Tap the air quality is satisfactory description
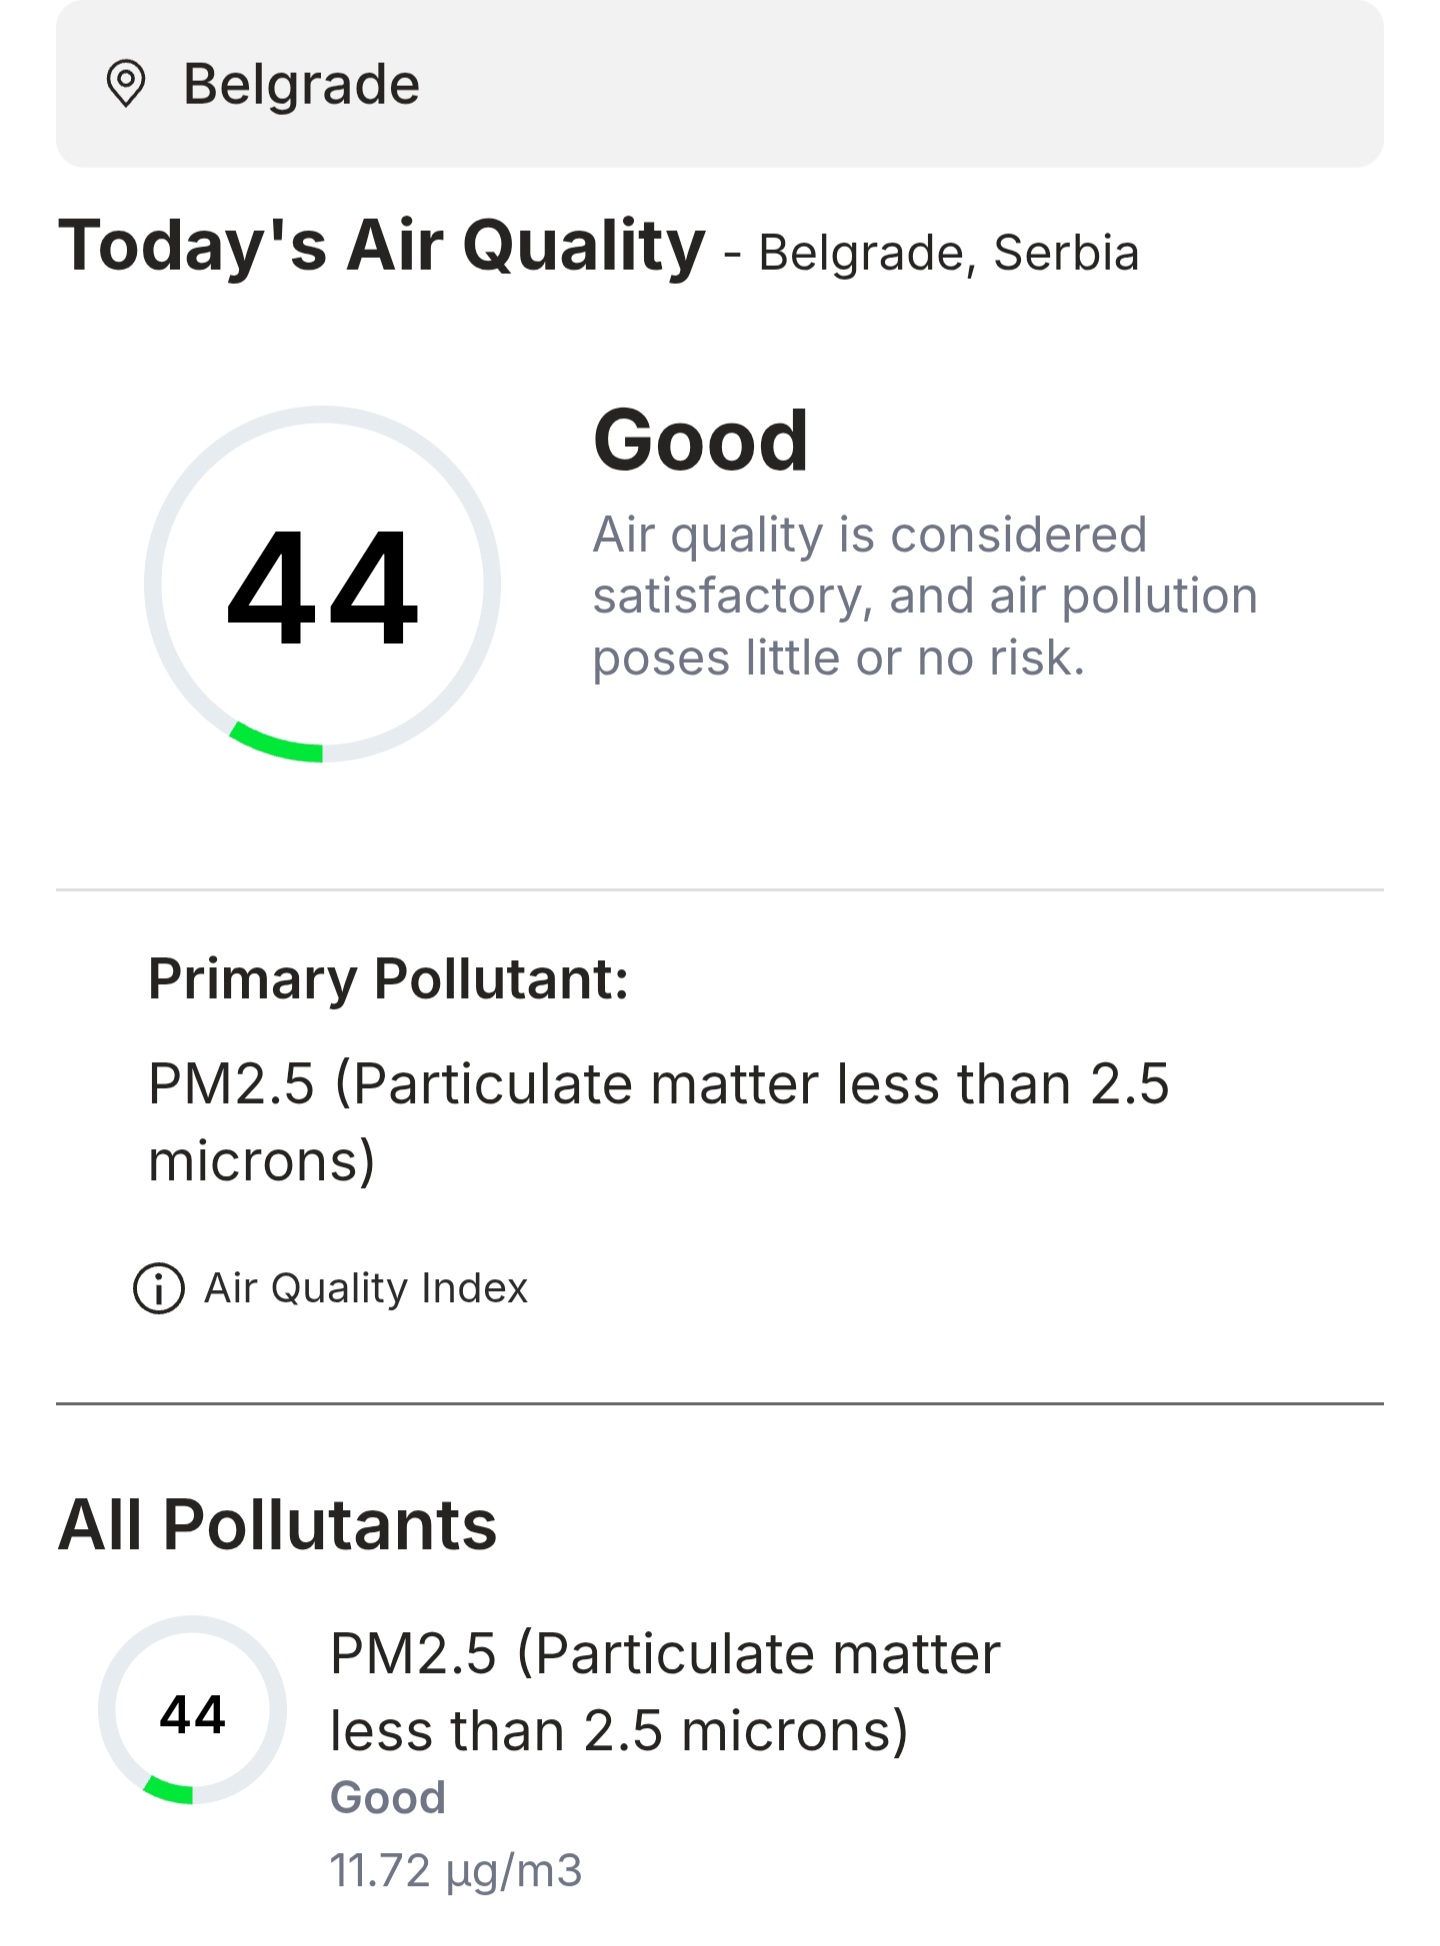This screenshot has height=1946, width=1440. pyautogui.click(x=924, y=596)
